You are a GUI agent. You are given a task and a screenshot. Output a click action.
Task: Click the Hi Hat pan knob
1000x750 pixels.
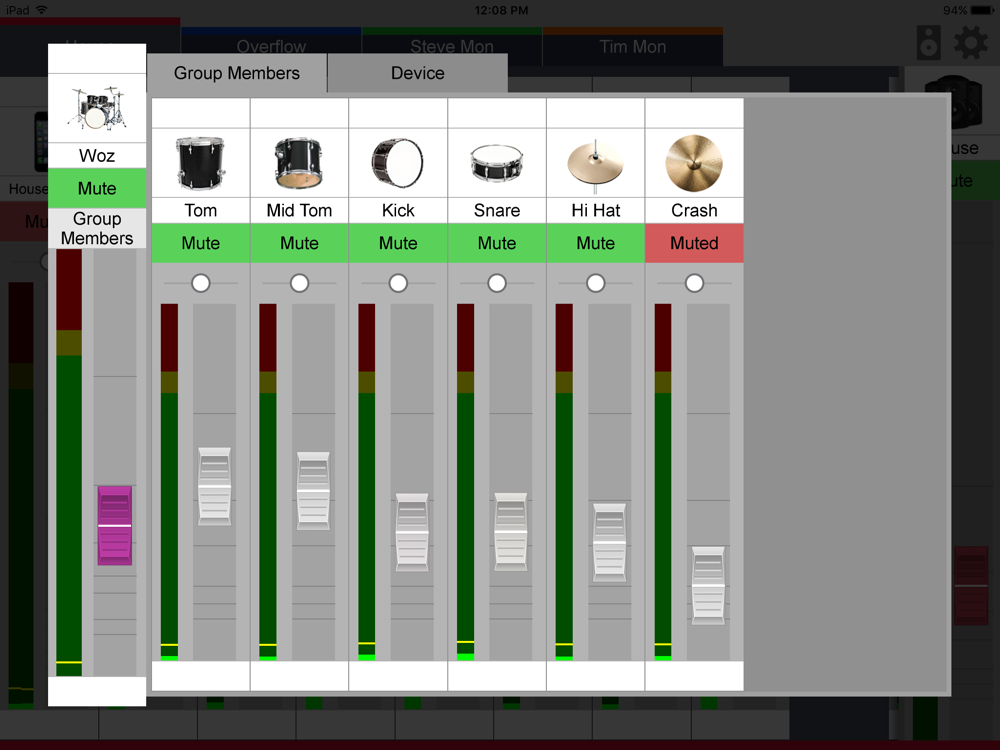tap(595, 283)
